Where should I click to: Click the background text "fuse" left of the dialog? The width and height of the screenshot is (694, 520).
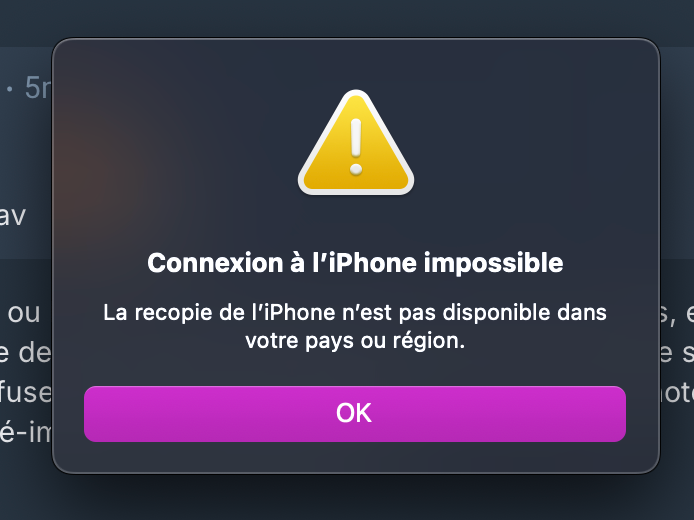pos(26,392)
